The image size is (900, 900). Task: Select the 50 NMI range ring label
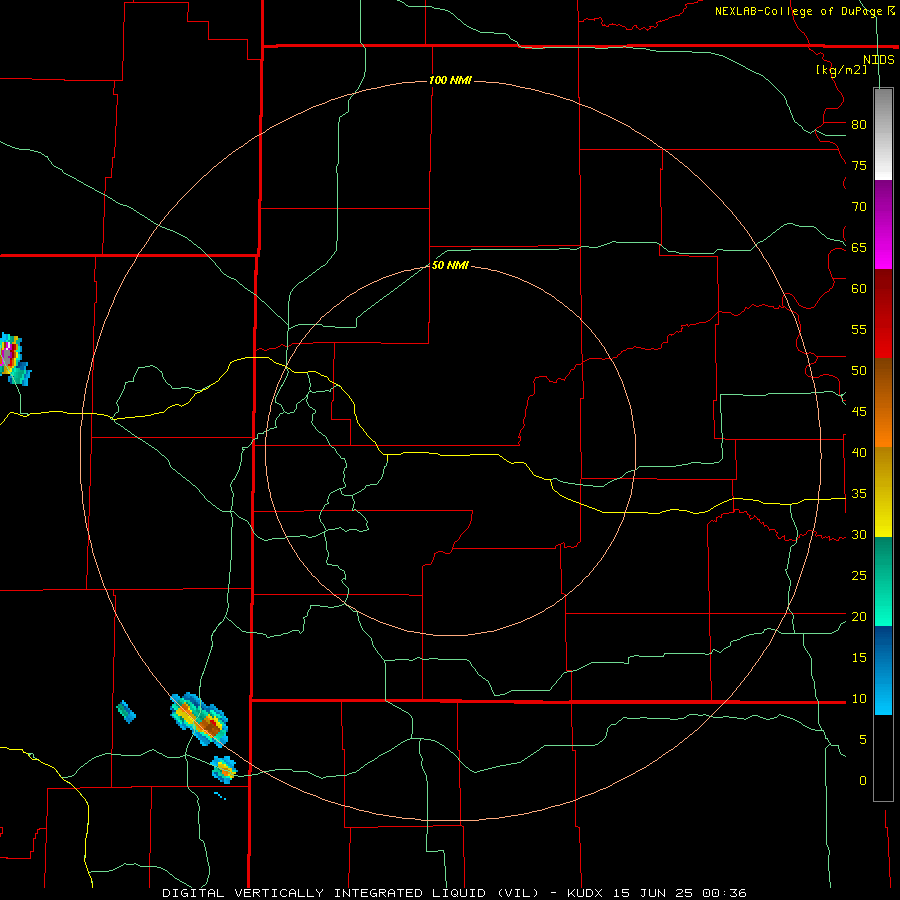pos(450,265)
